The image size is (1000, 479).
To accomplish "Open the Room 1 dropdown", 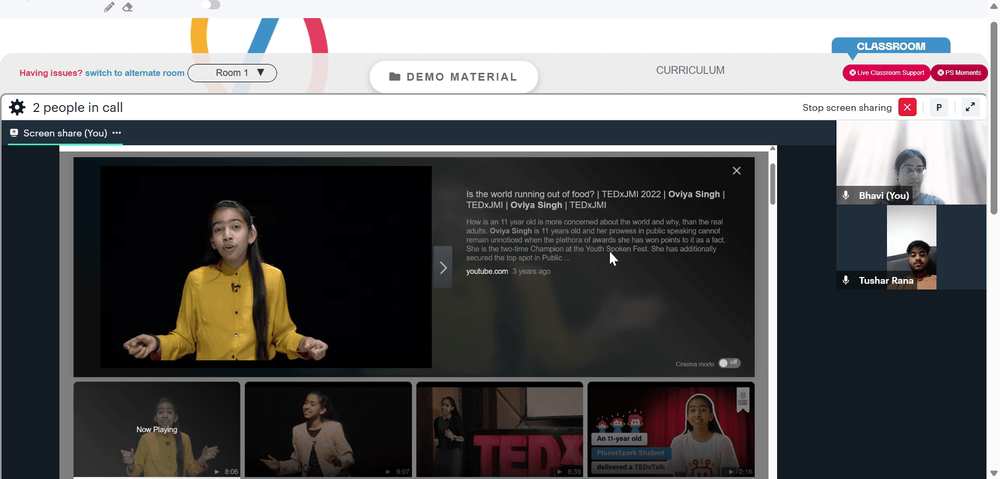I will click(x=232, y=73).
